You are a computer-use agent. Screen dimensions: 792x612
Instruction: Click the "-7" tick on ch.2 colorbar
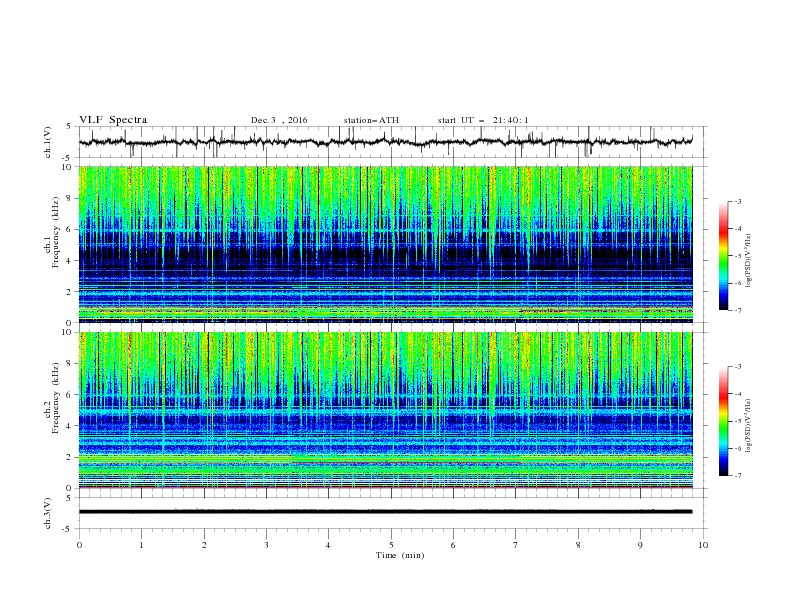(737, 475)
